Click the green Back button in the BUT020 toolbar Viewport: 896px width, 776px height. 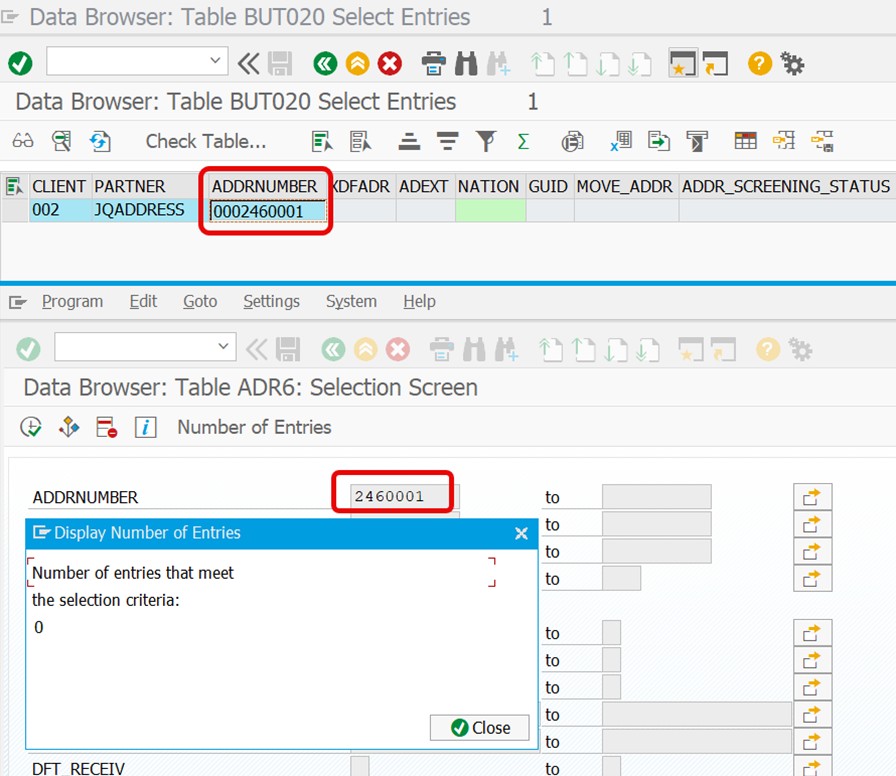click(x=325, y=63)
